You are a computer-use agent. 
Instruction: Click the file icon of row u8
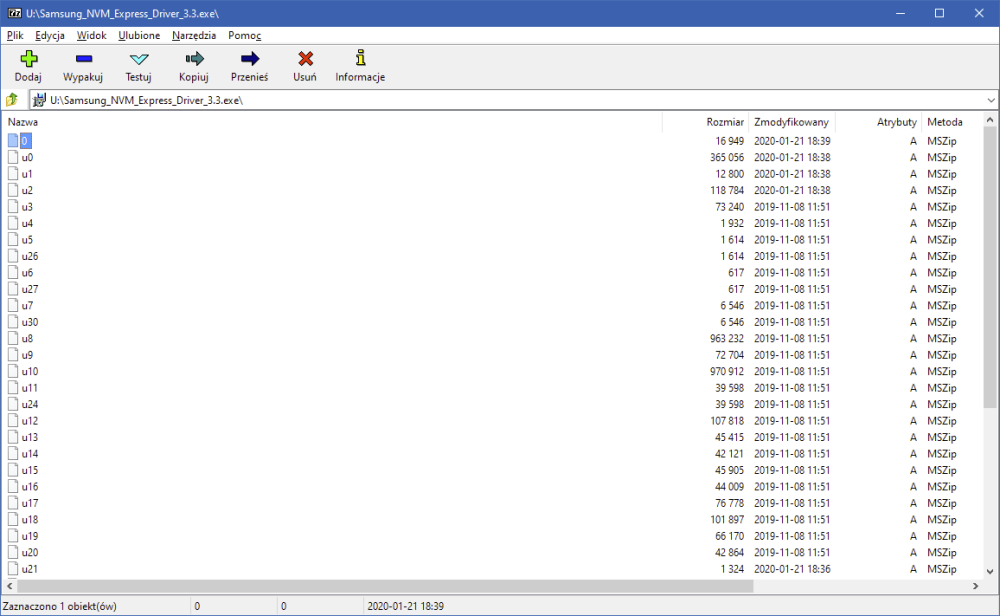13,338
